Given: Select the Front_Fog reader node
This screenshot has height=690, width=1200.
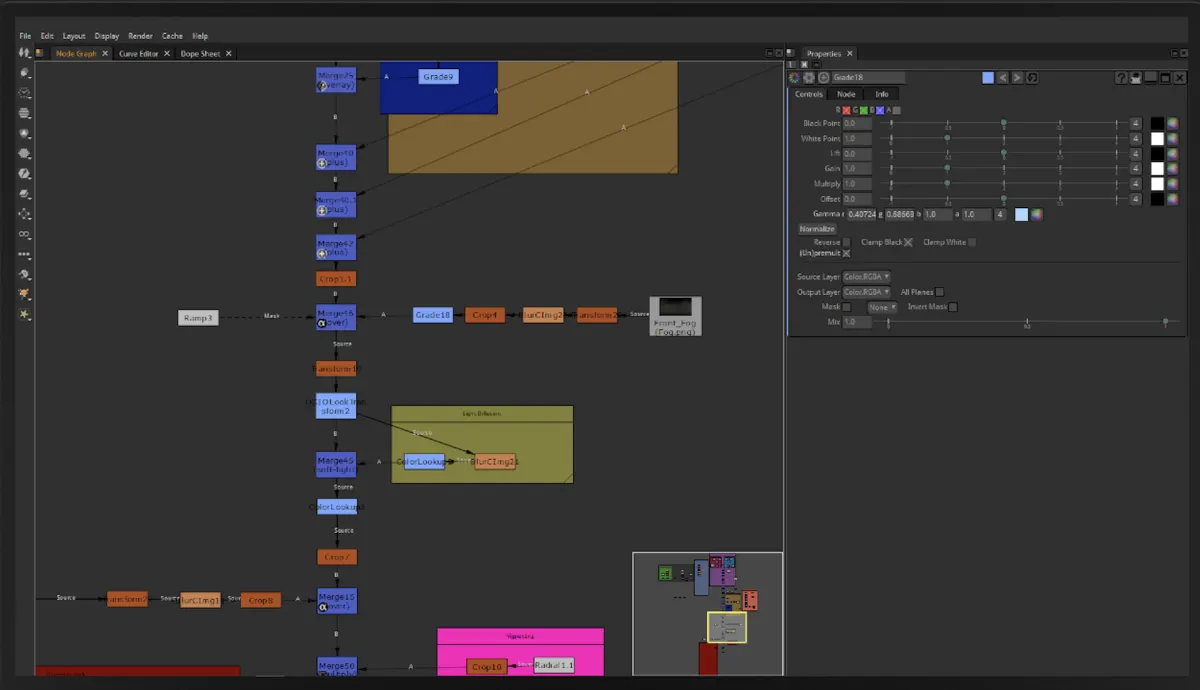Looking at the screenshot, I should (x=675, y=316).
